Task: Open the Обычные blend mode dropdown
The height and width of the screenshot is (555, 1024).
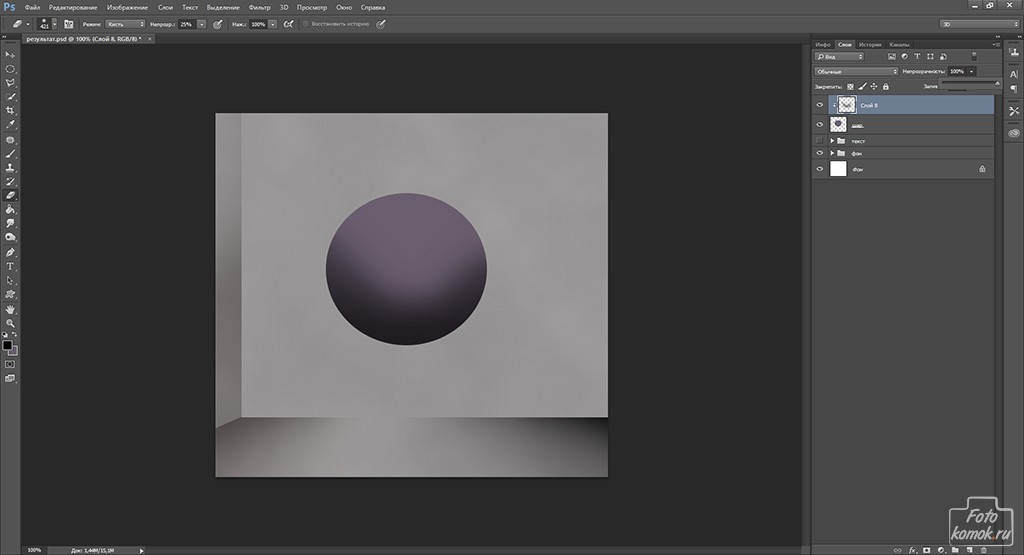Action: (856, 71)
